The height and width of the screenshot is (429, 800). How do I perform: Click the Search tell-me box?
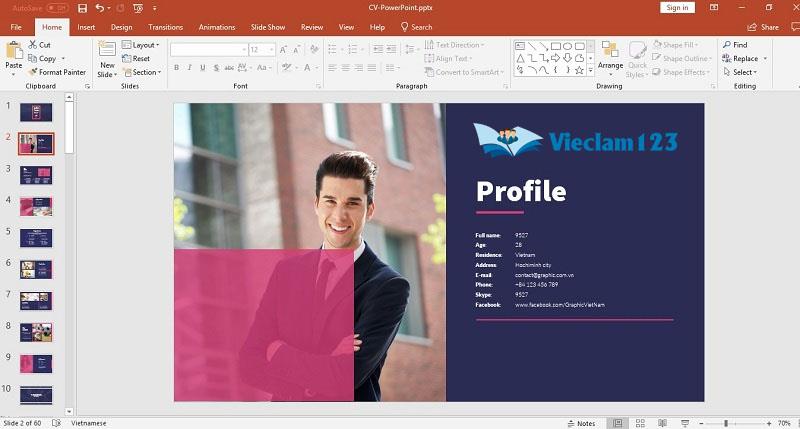click(x=416, y=27)
